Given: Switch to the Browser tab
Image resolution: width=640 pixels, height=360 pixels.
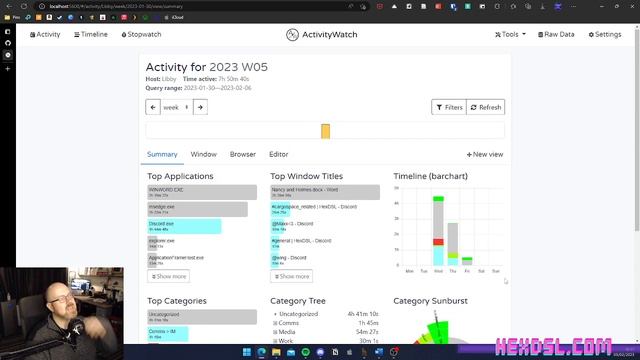Looking at the screenshot, I should point(242,154).
